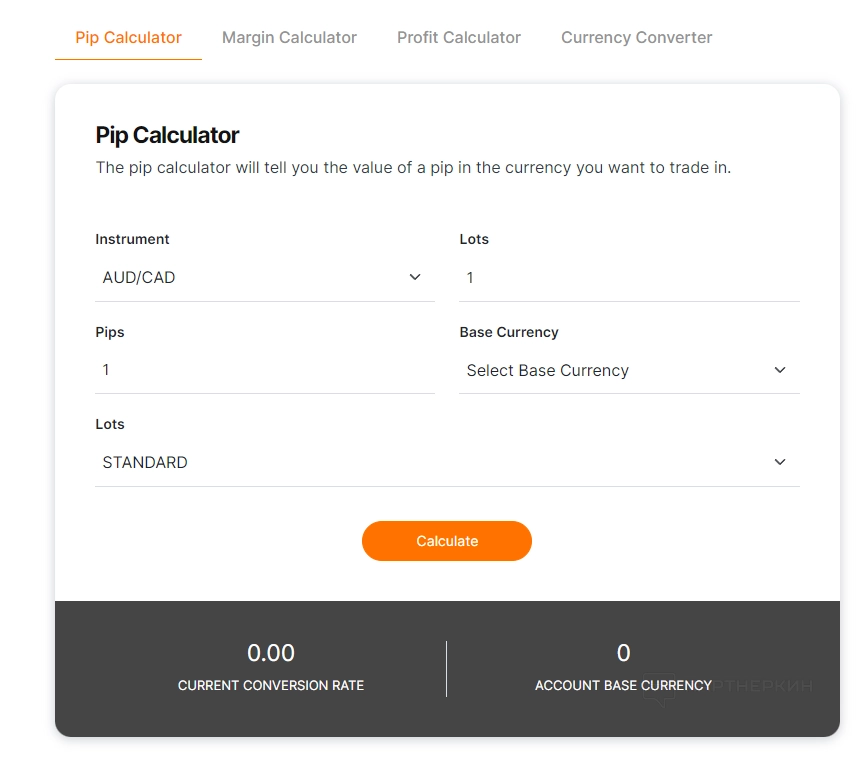Open the AUD/CAD Instrument dropdown

tap(250, 278)
